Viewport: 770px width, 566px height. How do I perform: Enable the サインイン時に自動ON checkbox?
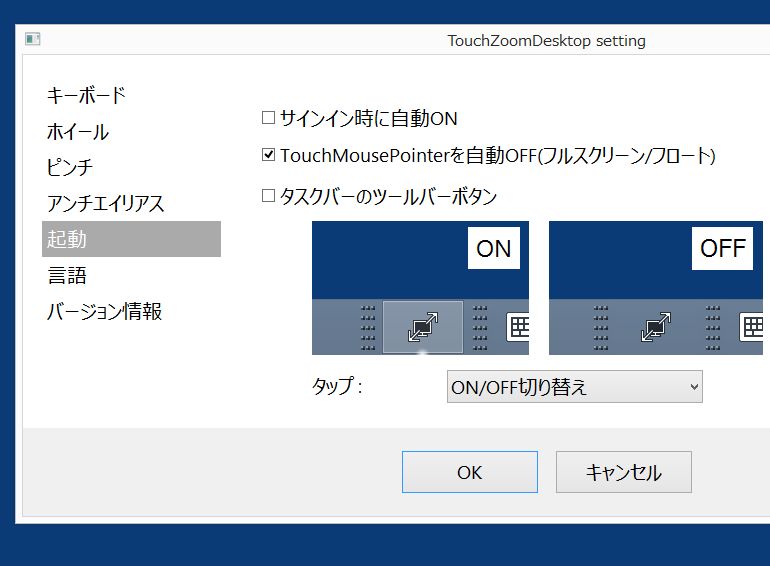[x=268, y=118]
